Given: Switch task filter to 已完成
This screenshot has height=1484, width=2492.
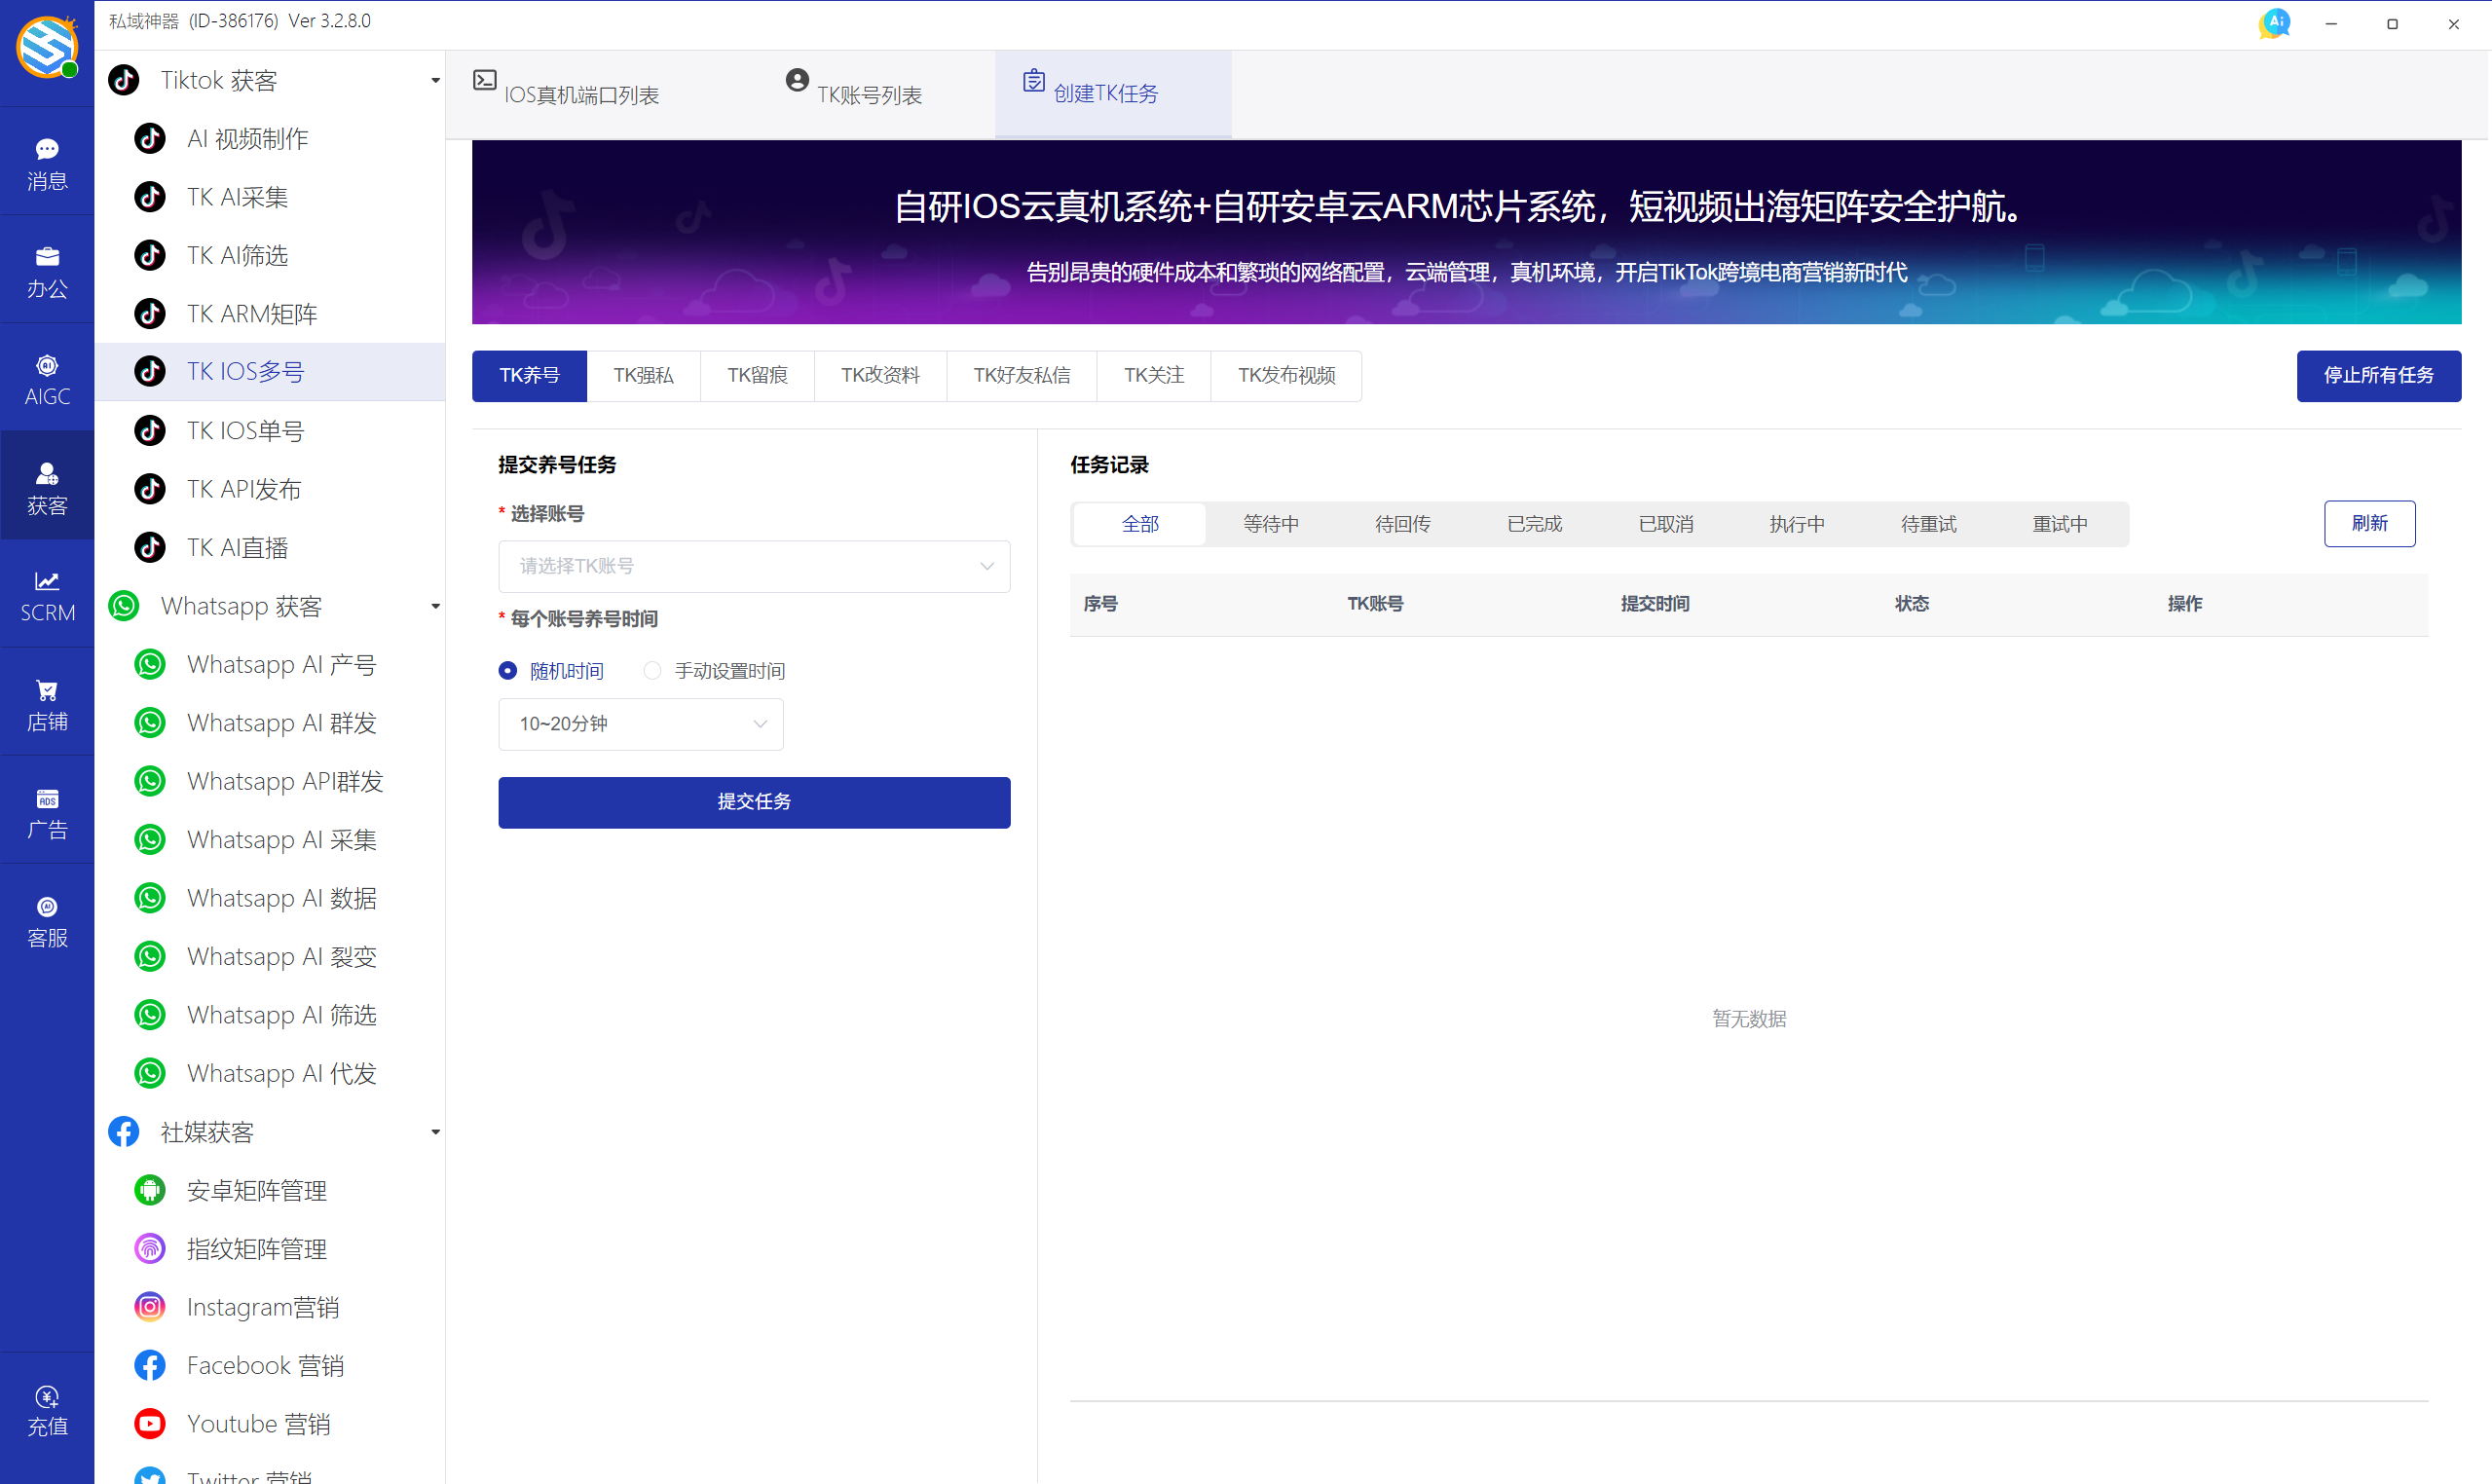Looking at the screenshot, I should tap(1533, 523).
